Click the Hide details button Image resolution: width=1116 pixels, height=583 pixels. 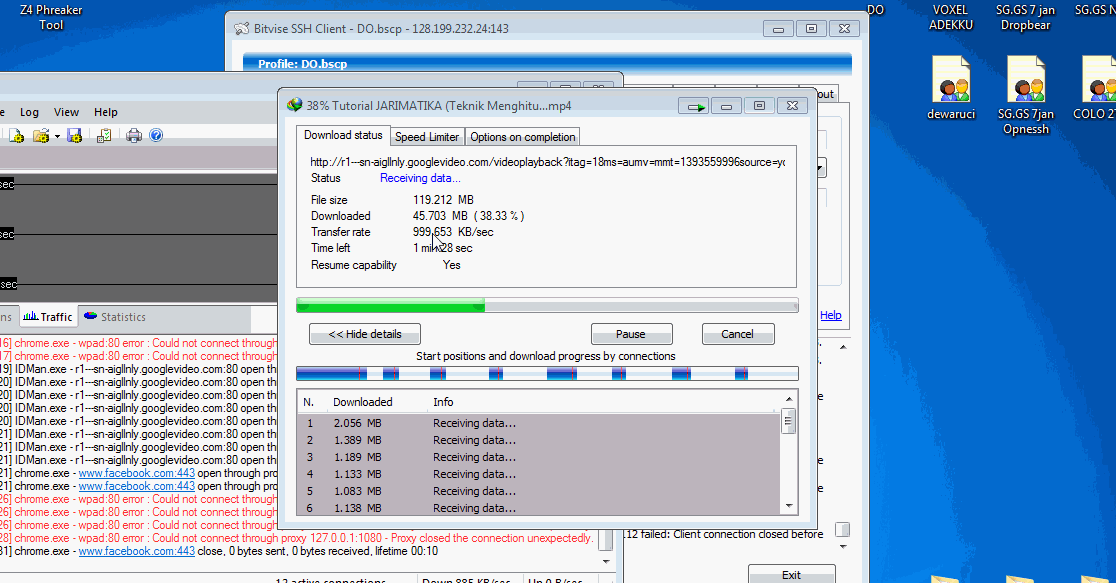tap(364, 334)
